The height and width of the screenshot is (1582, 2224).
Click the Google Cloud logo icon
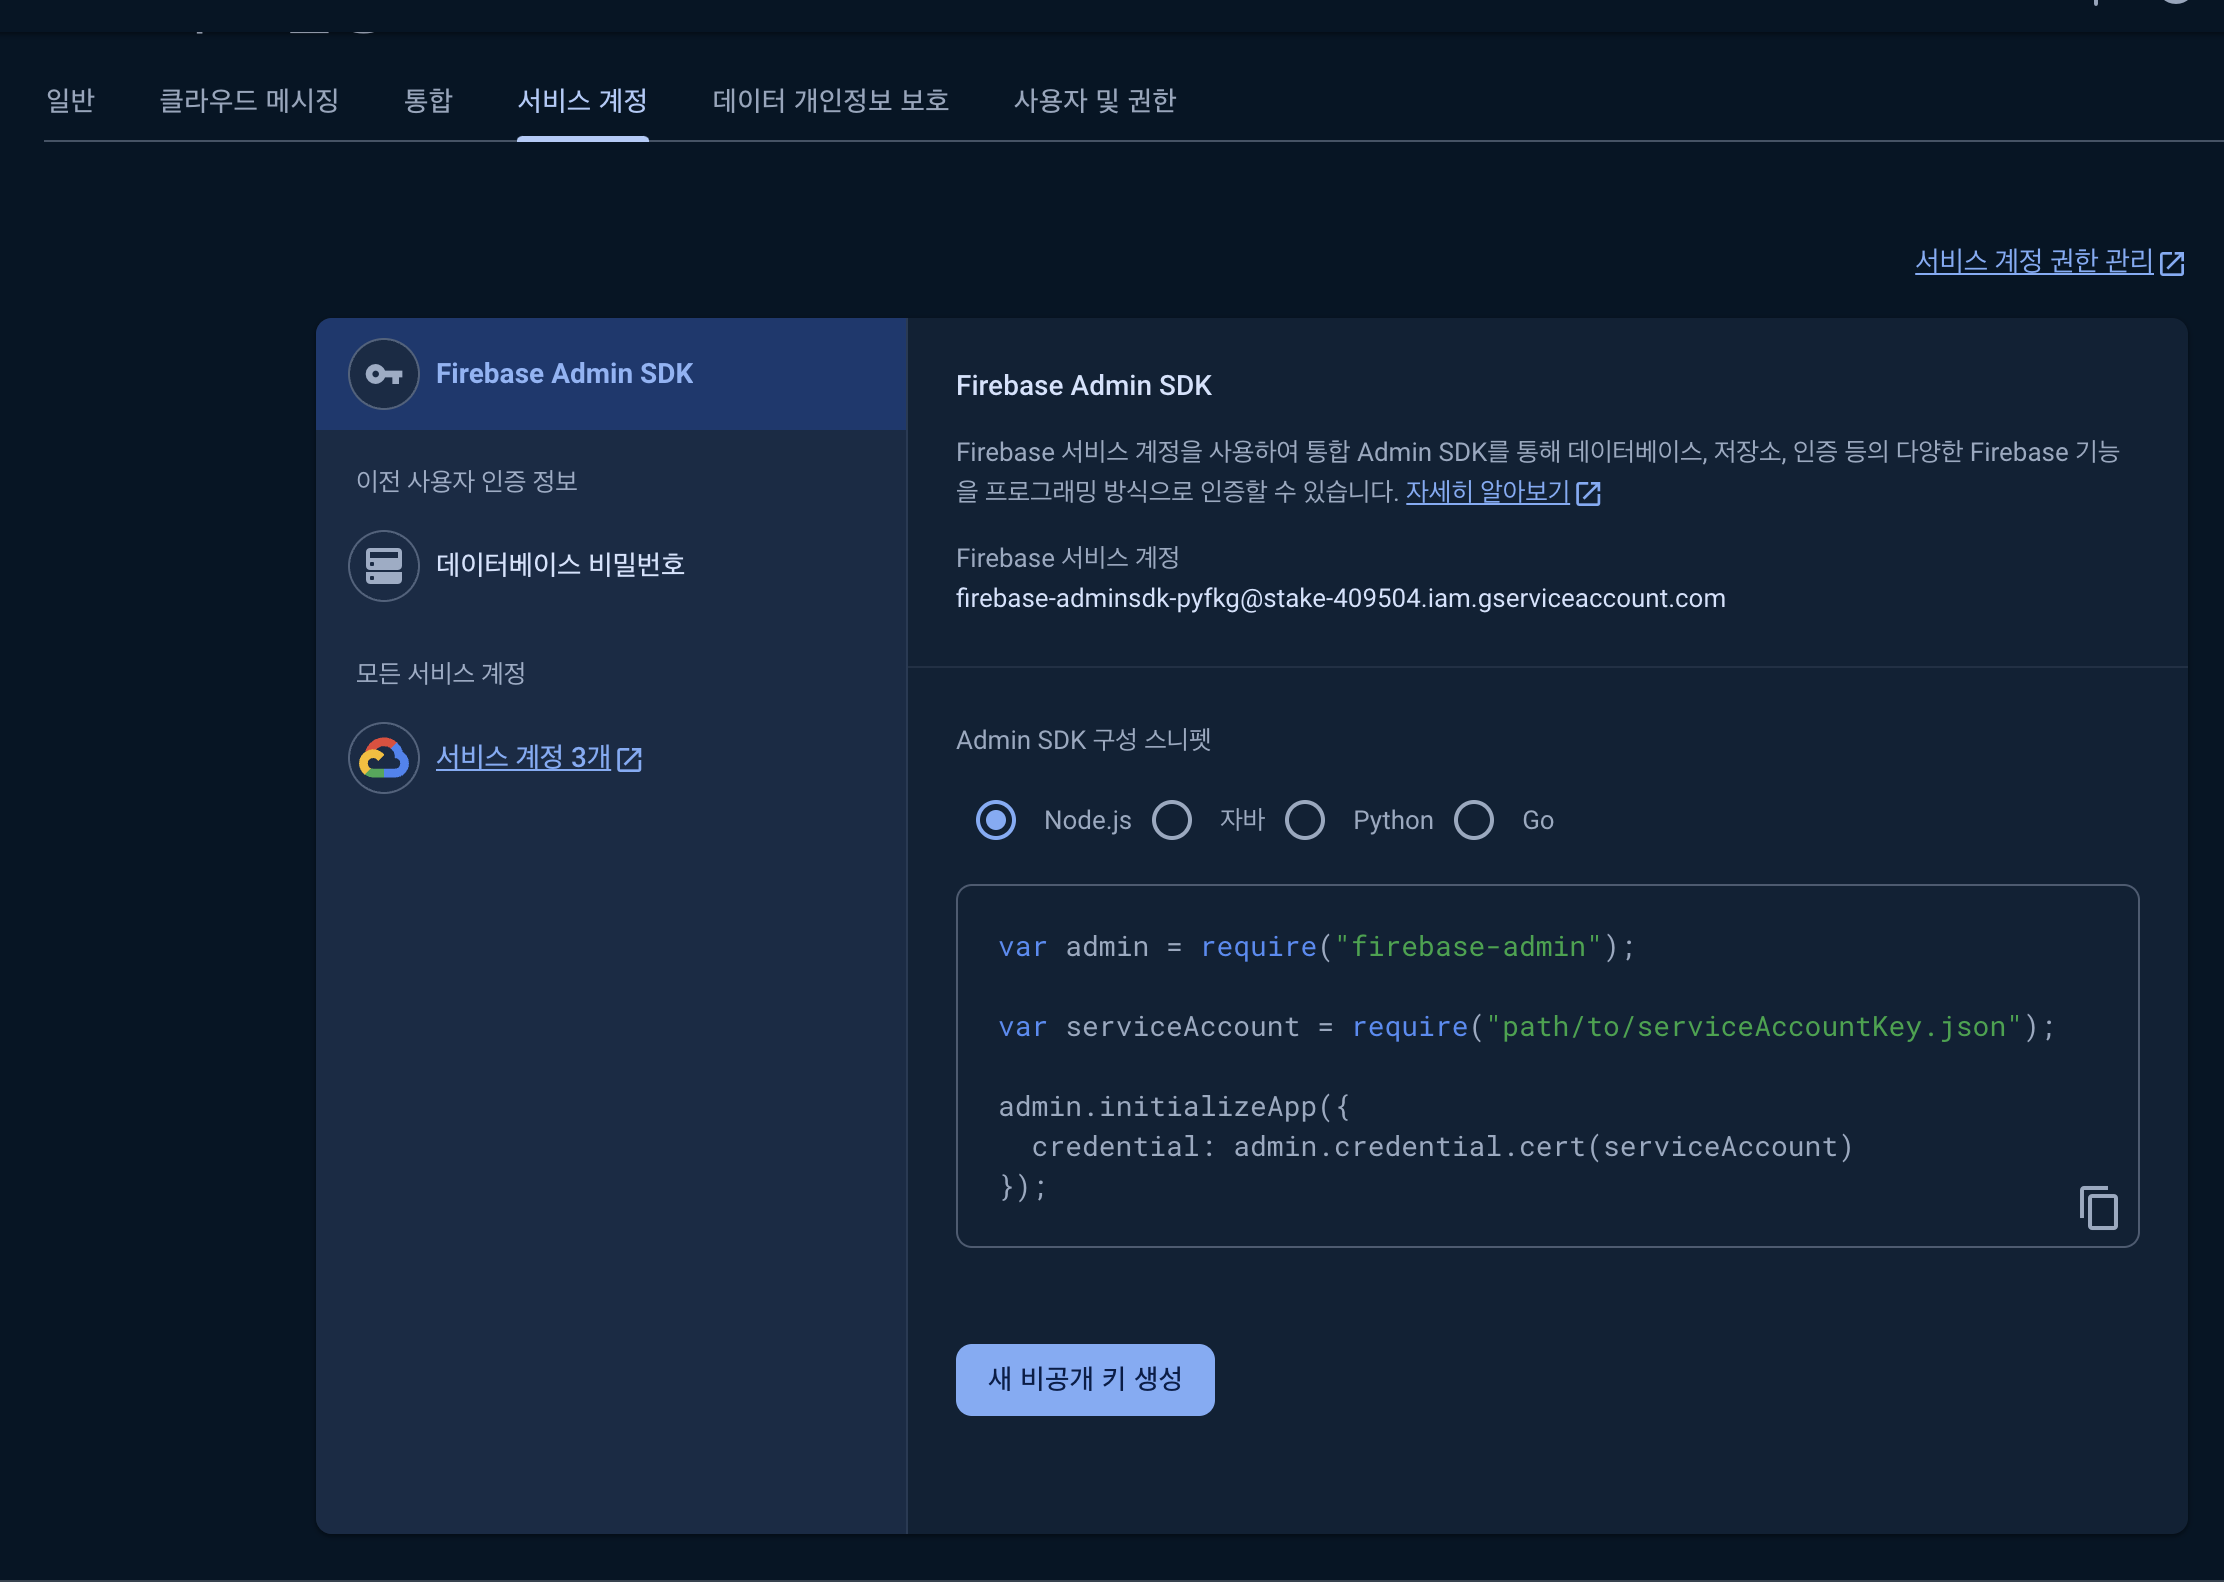[x=384, y=758]
